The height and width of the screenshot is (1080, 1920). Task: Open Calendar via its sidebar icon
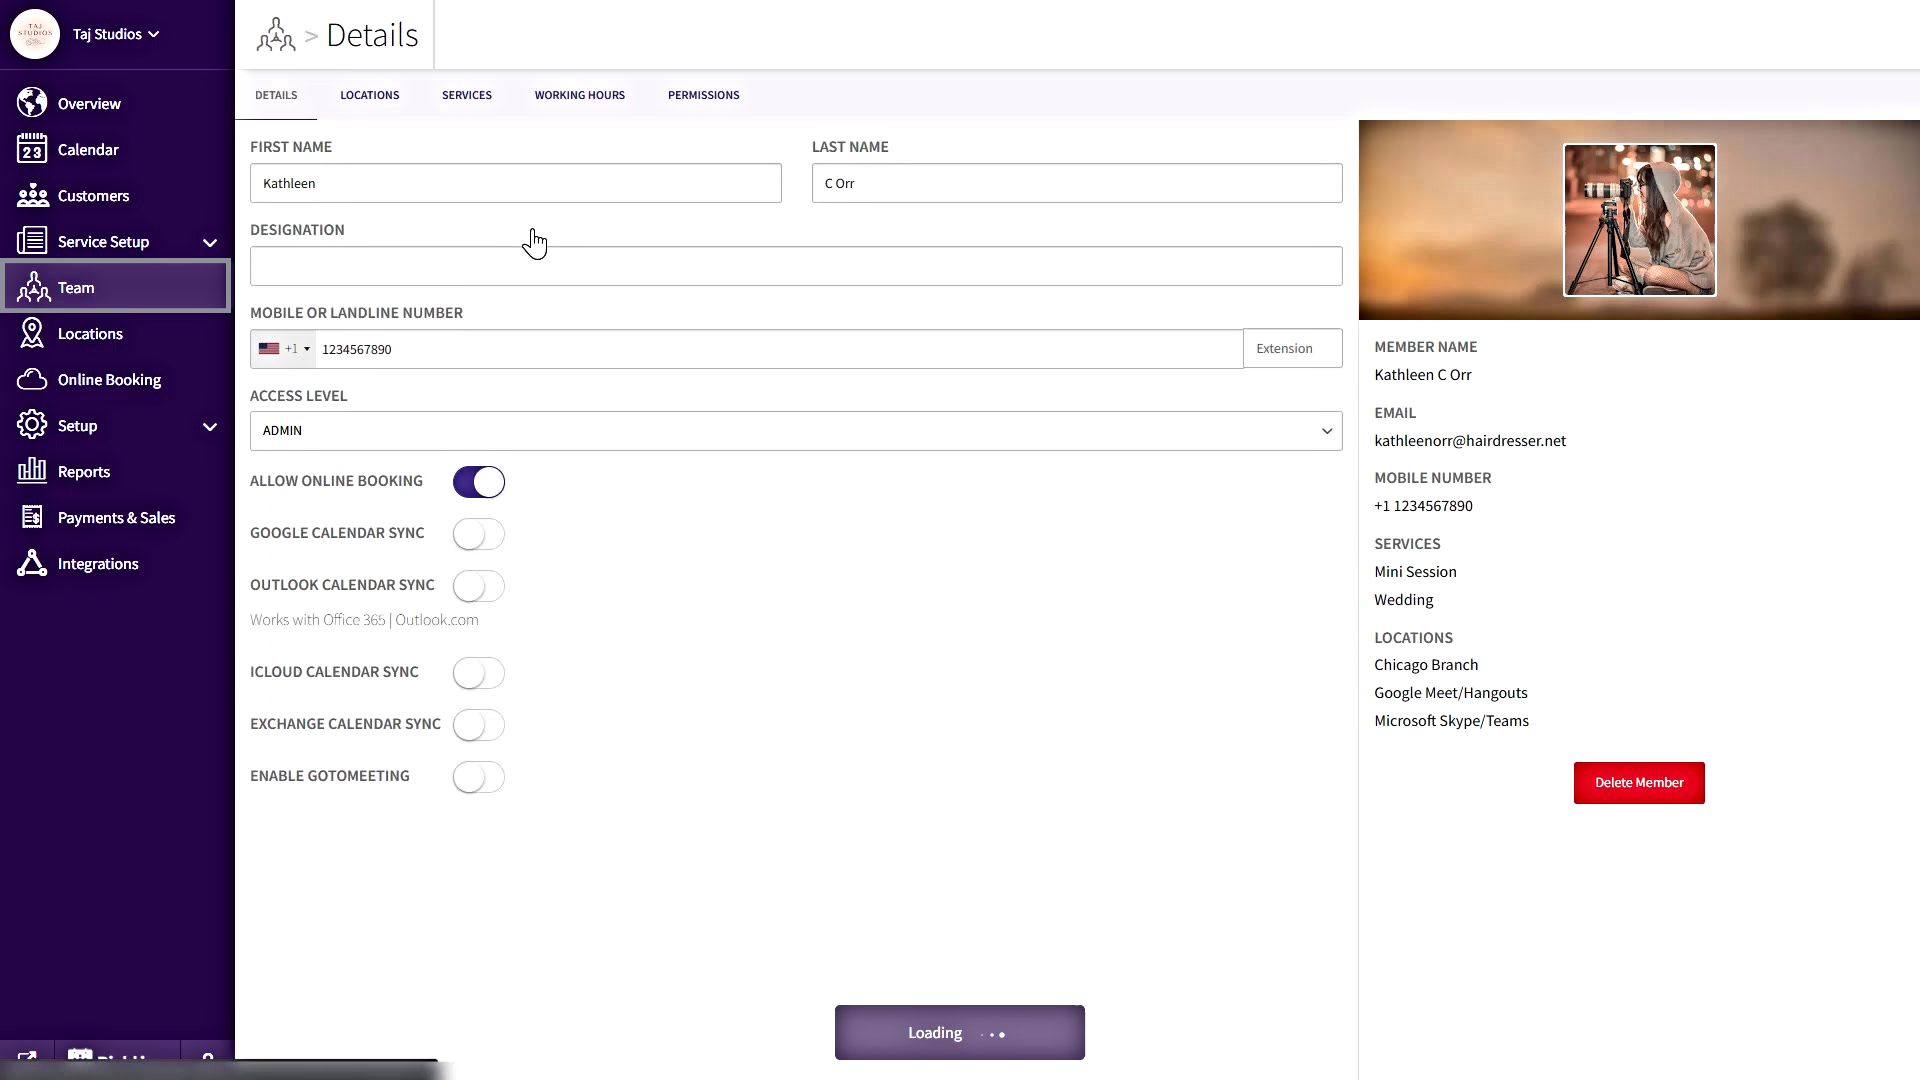coord(32,149)
